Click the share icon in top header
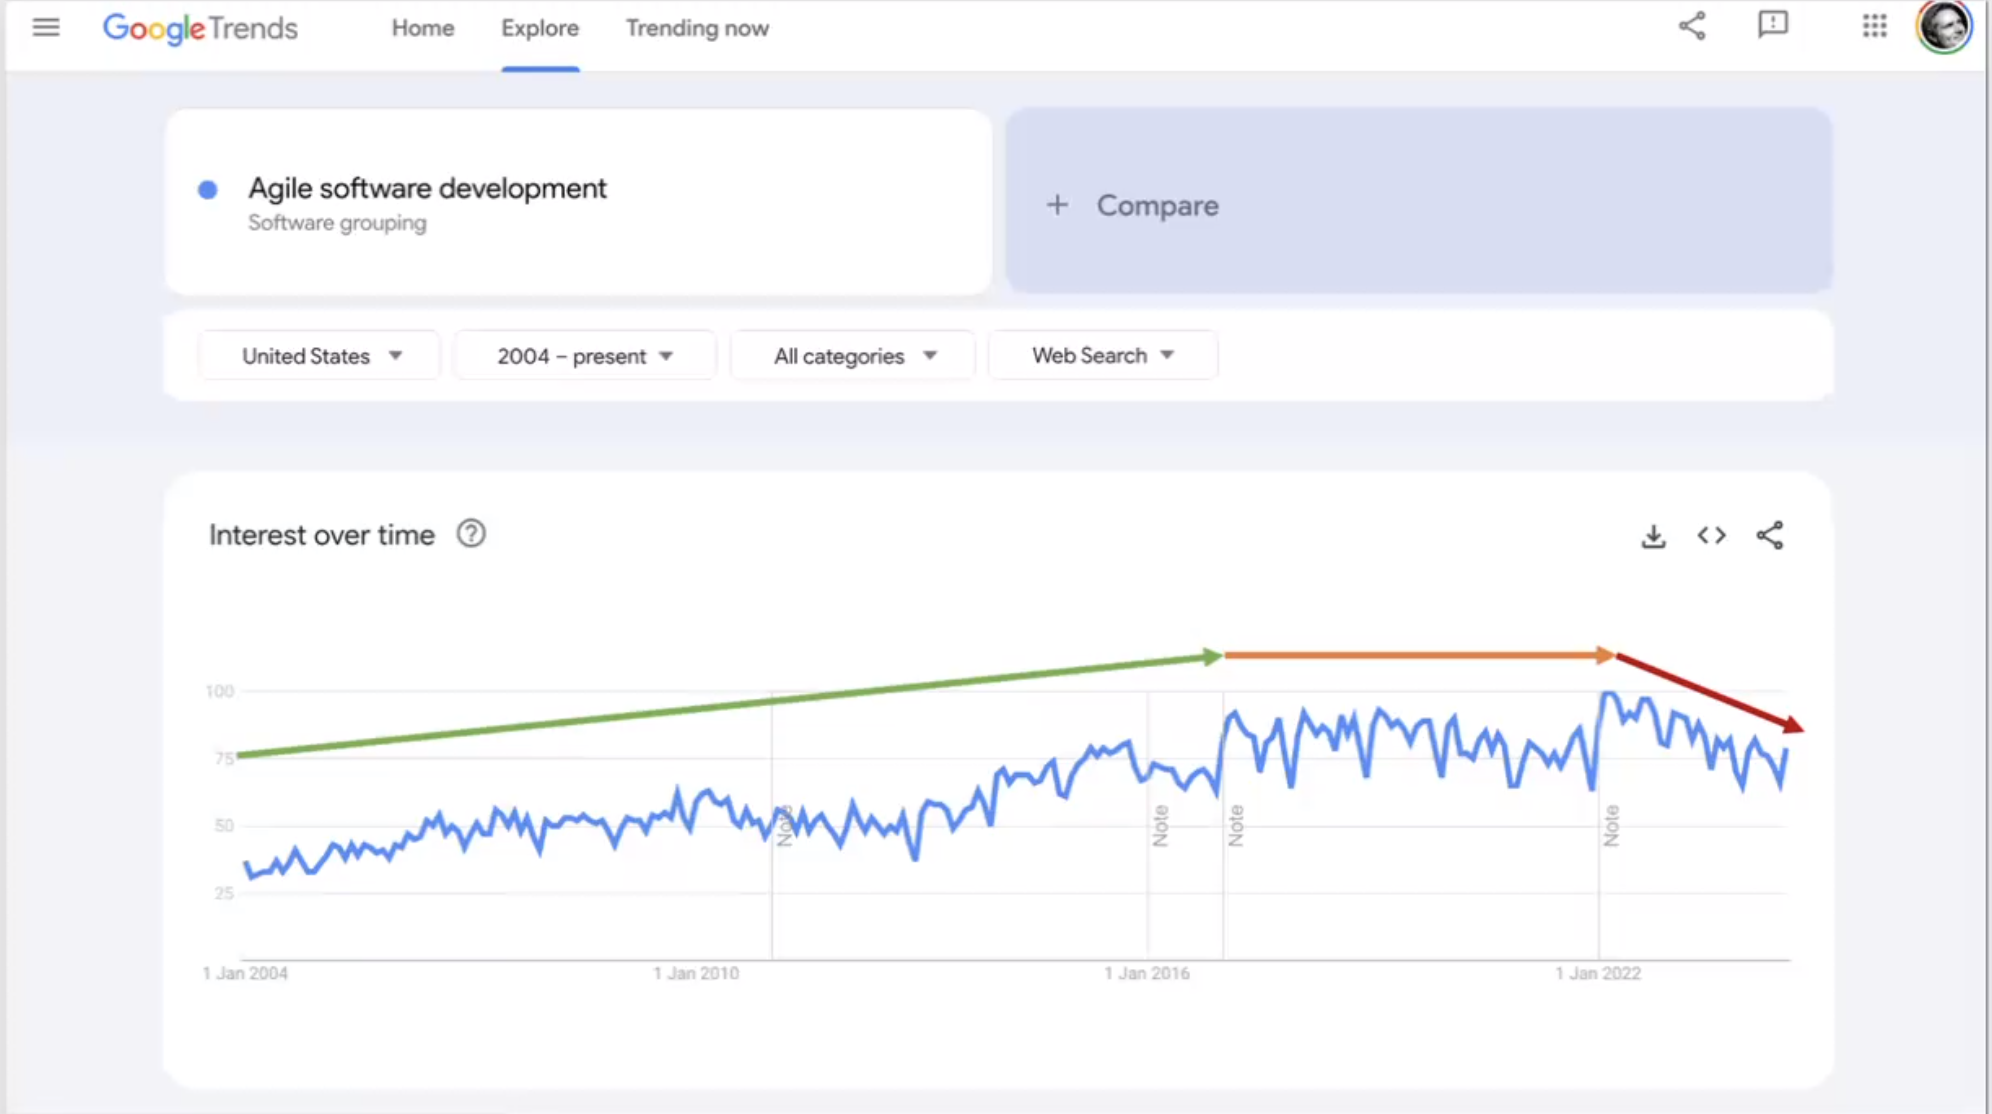 [x=1692, y=26]
